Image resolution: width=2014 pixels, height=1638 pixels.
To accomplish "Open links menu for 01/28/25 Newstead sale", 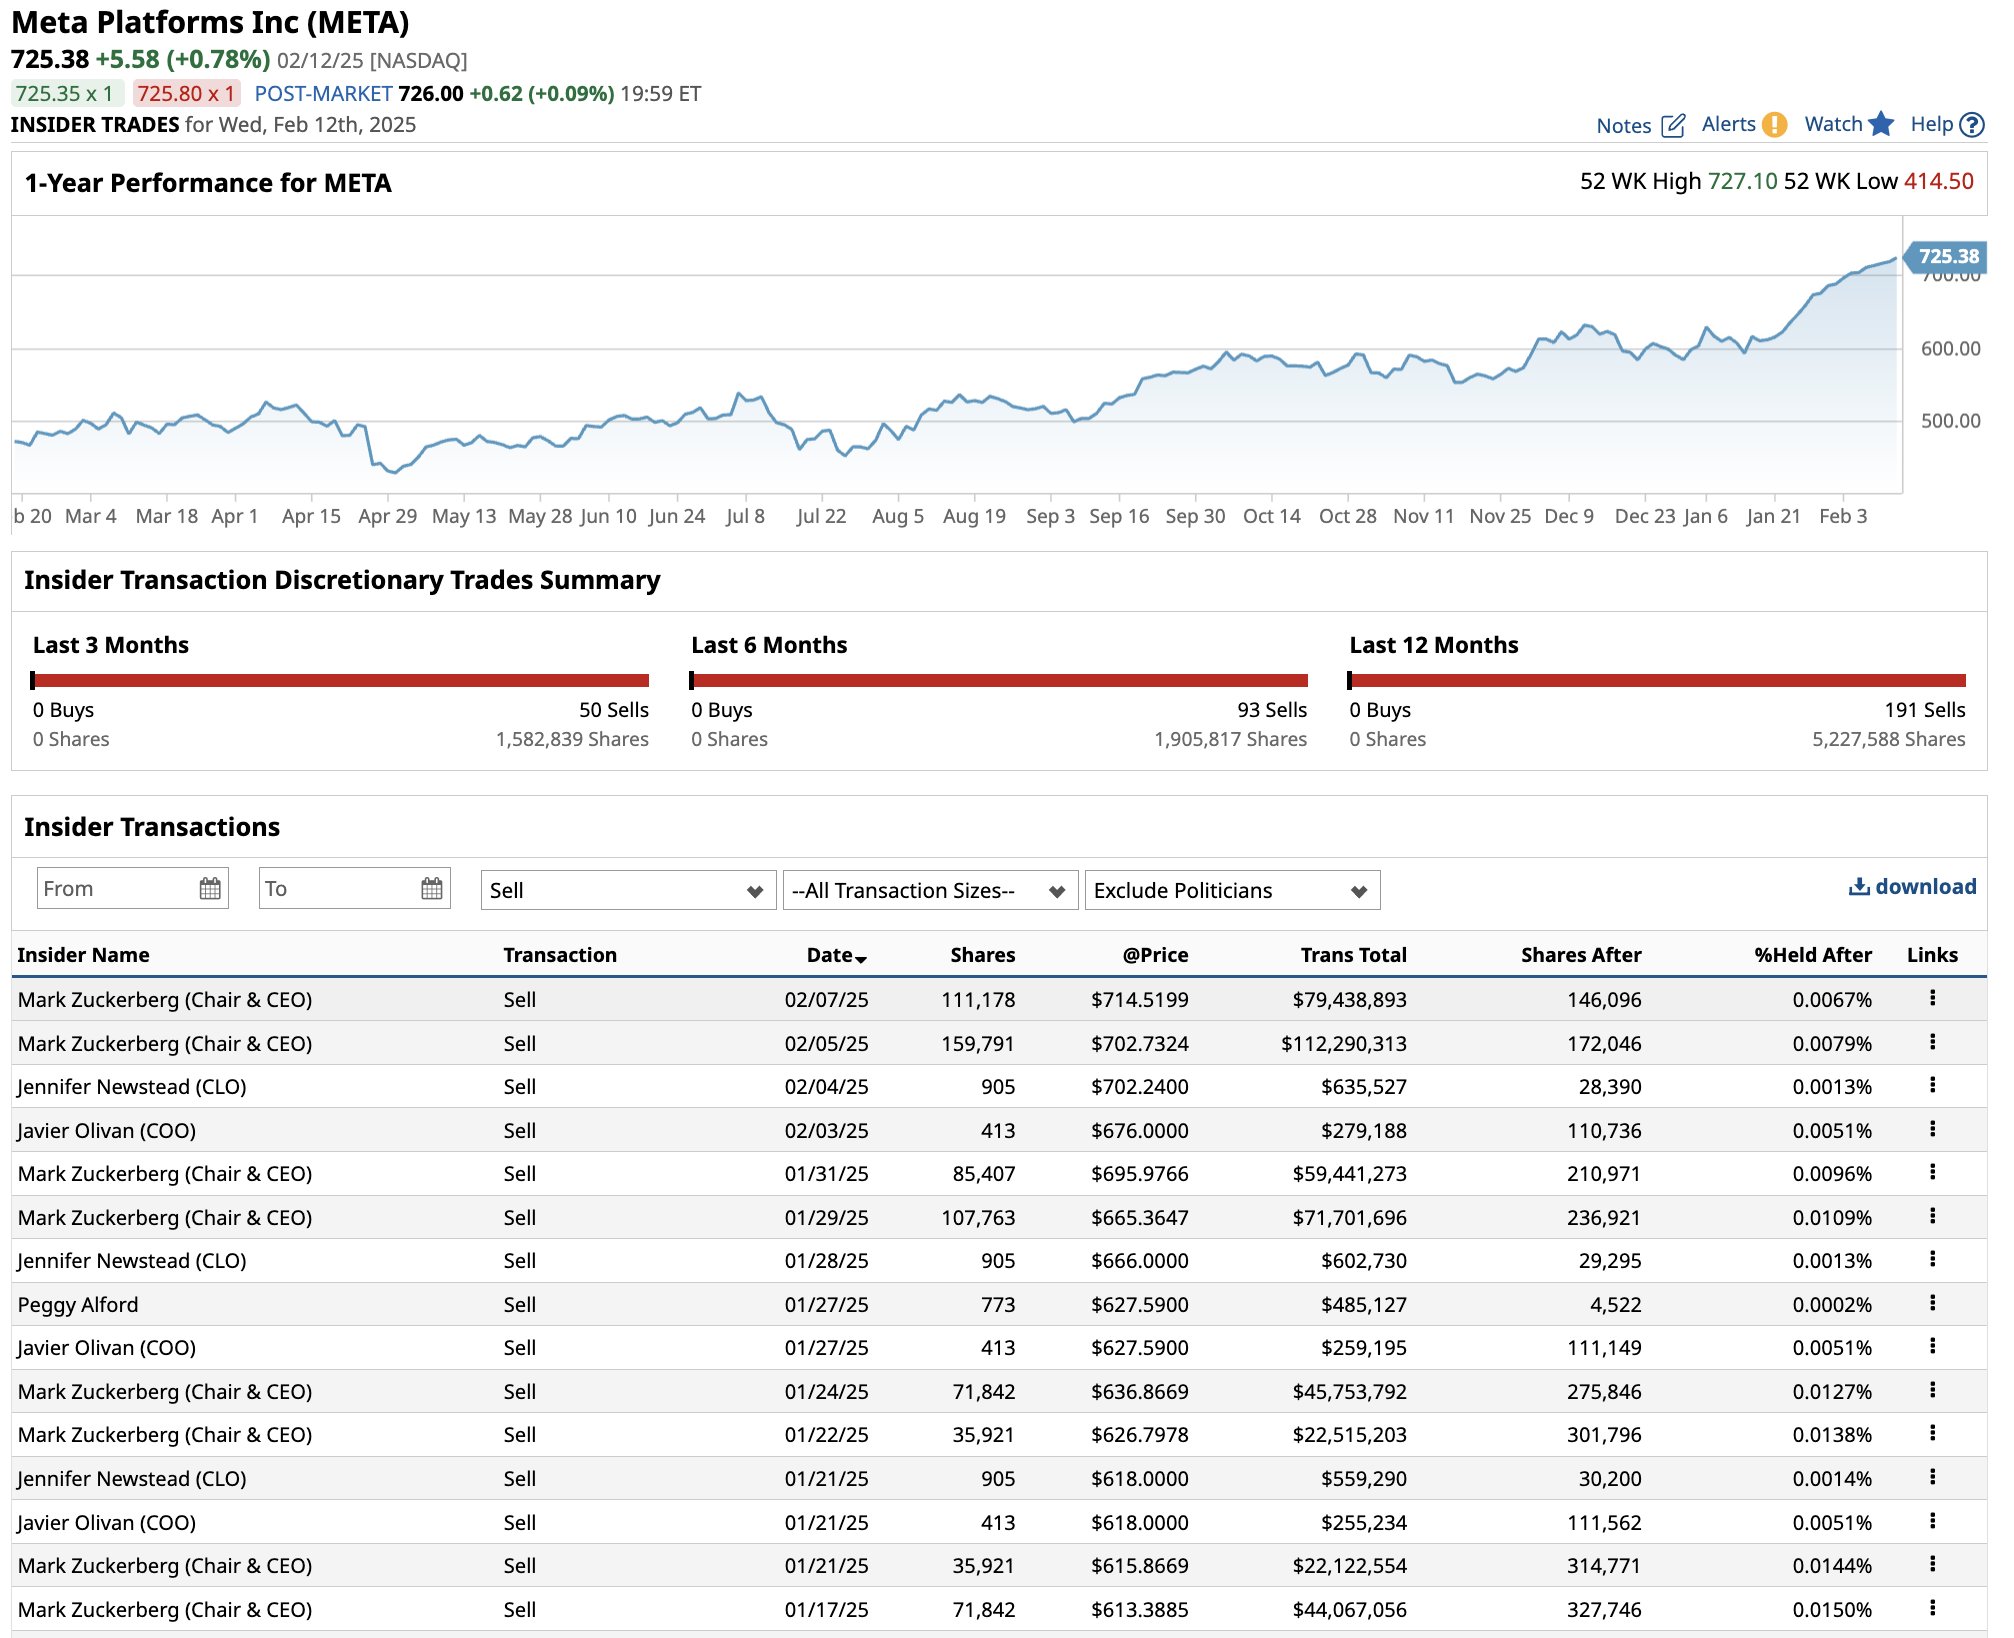I will [x=1932, y=1259].
